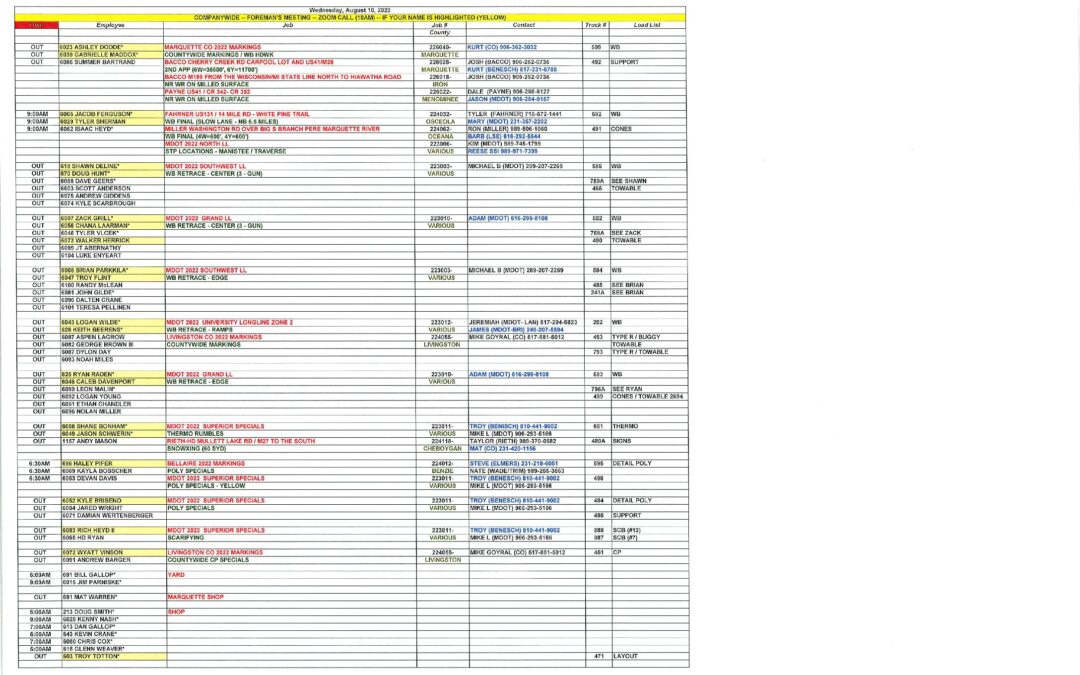Select contact Reese SSI phone number
This screenshot has height=675, width=1080.
click(503, 152)
